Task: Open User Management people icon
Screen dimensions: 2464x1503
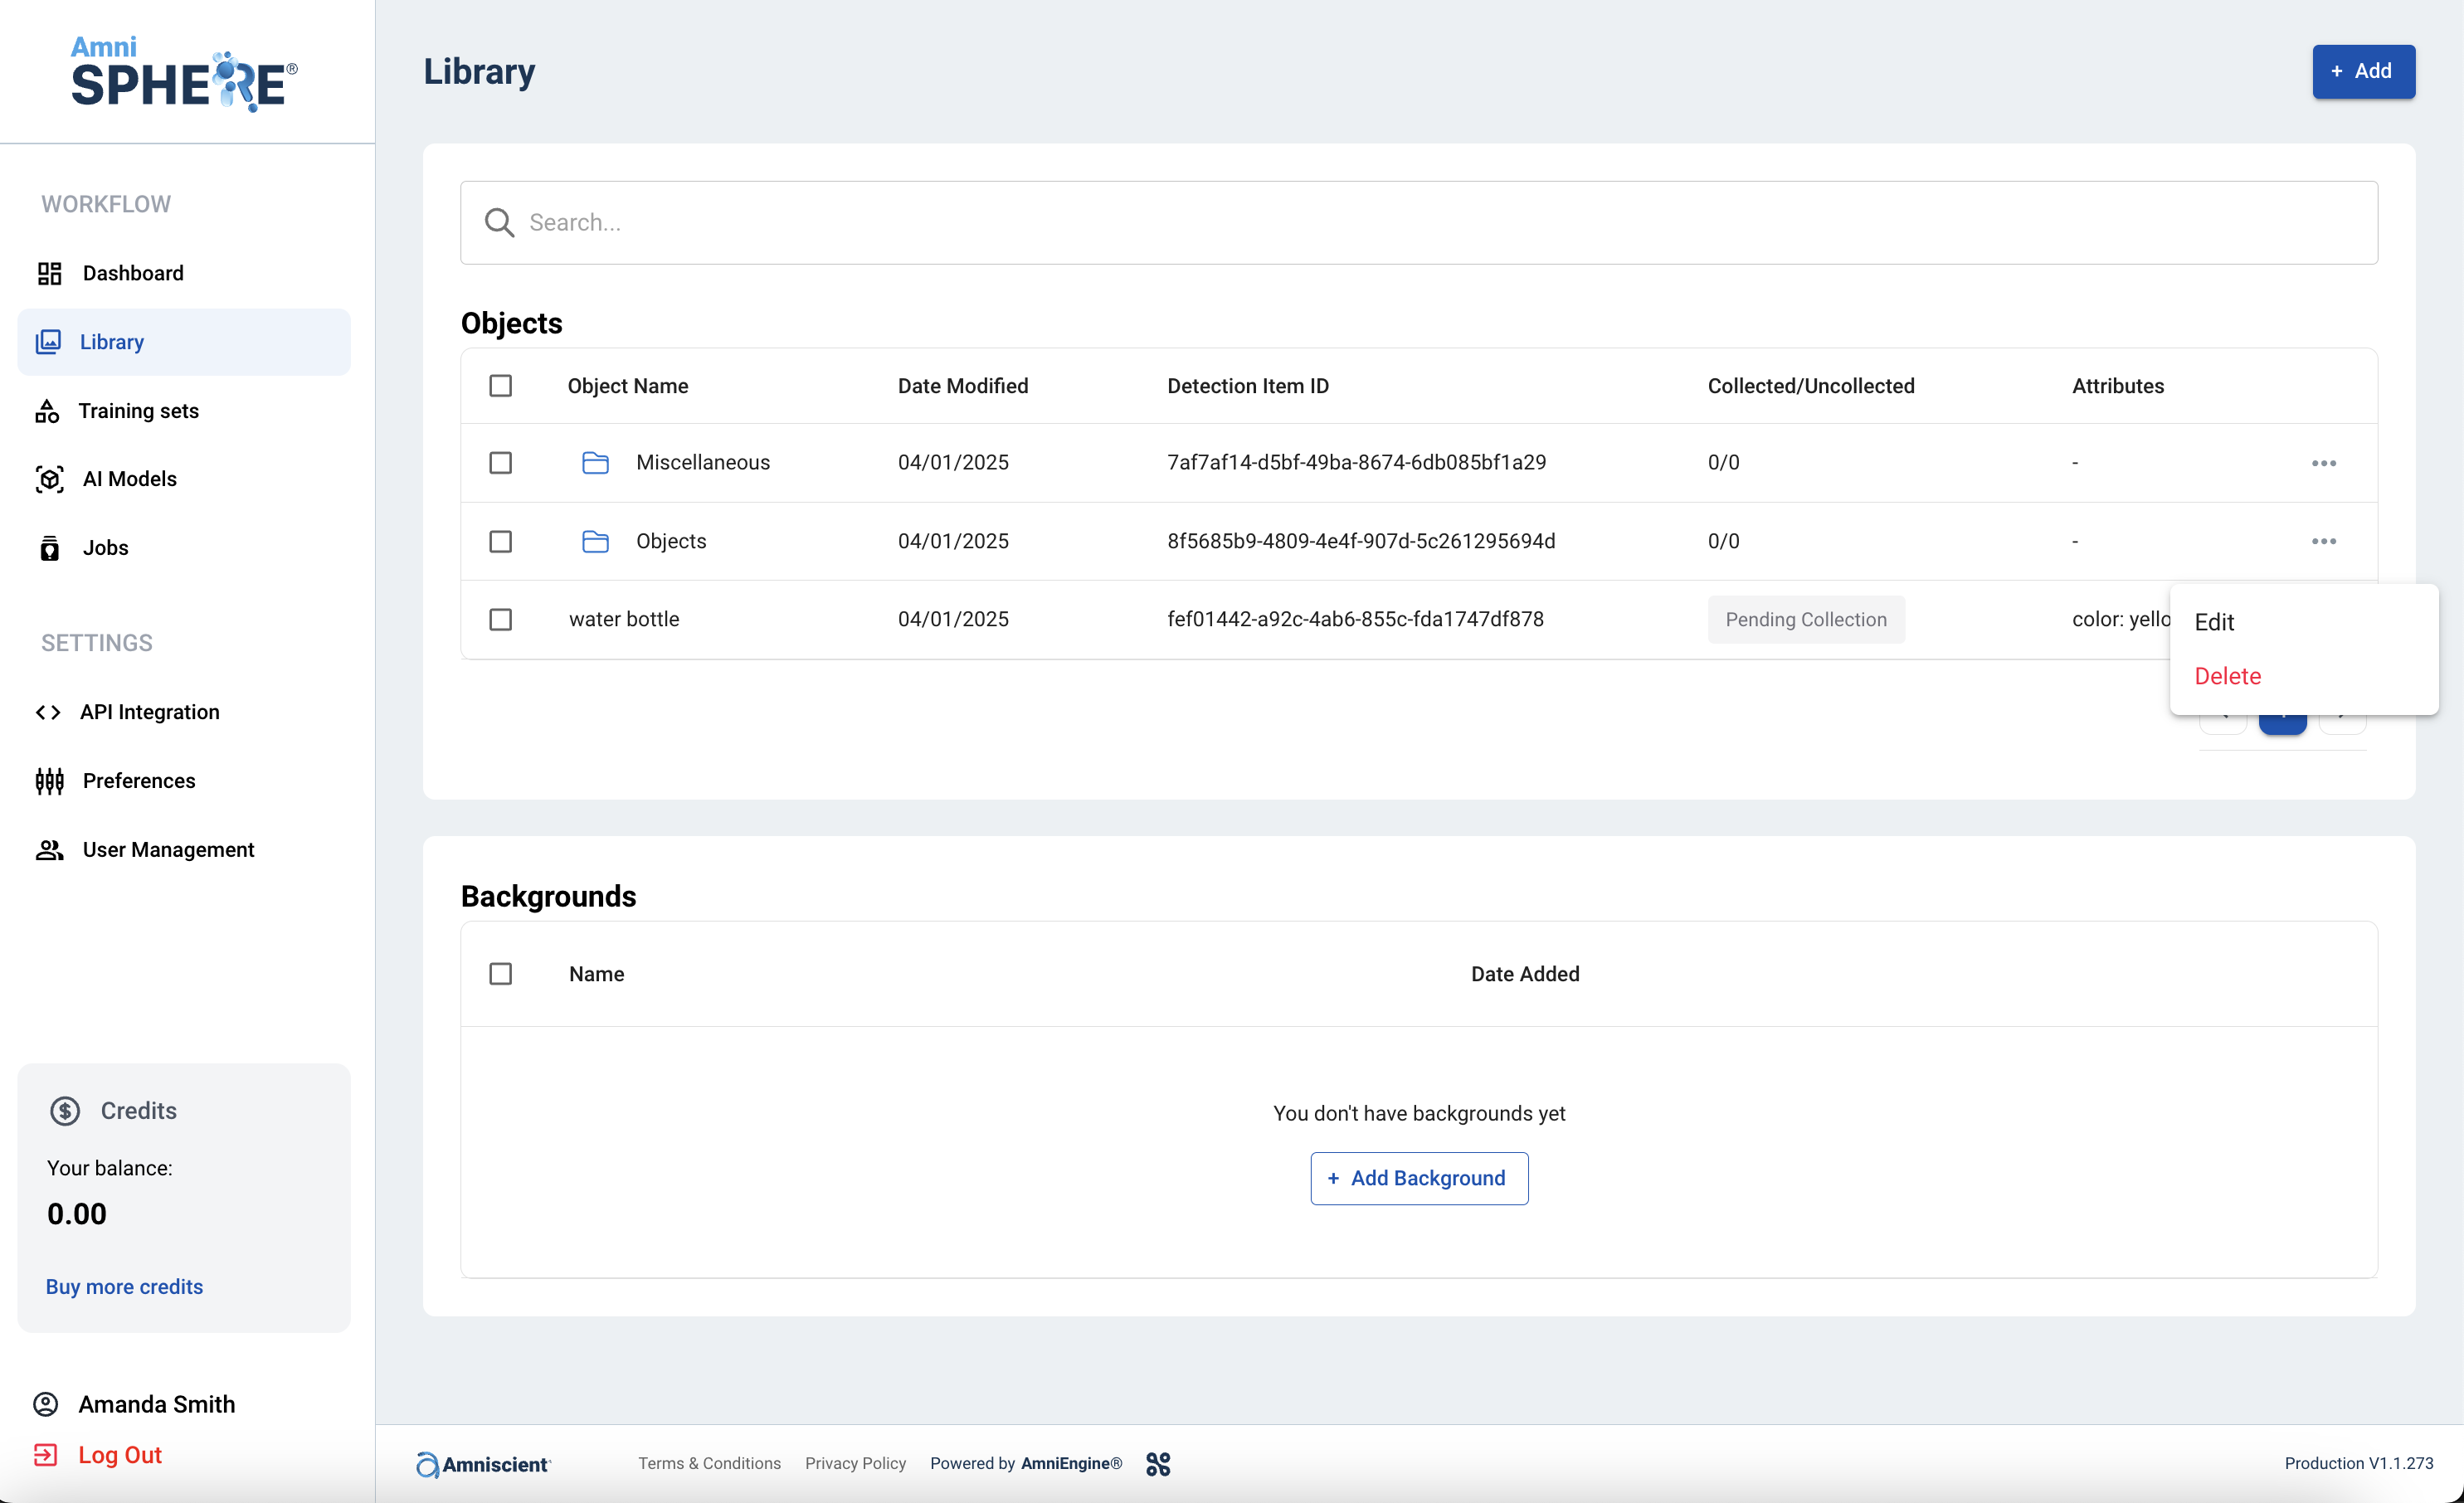Action: tap(49, 850)
